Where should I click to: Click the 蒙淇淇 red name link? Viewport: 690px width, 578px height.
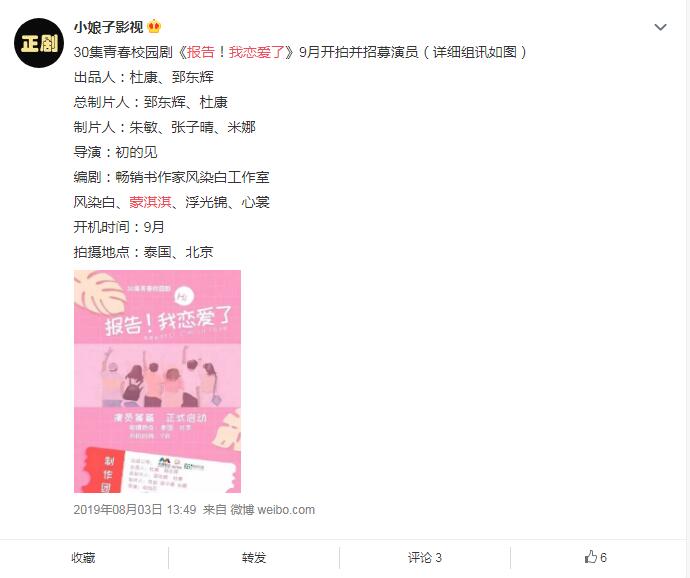(150, 202)
